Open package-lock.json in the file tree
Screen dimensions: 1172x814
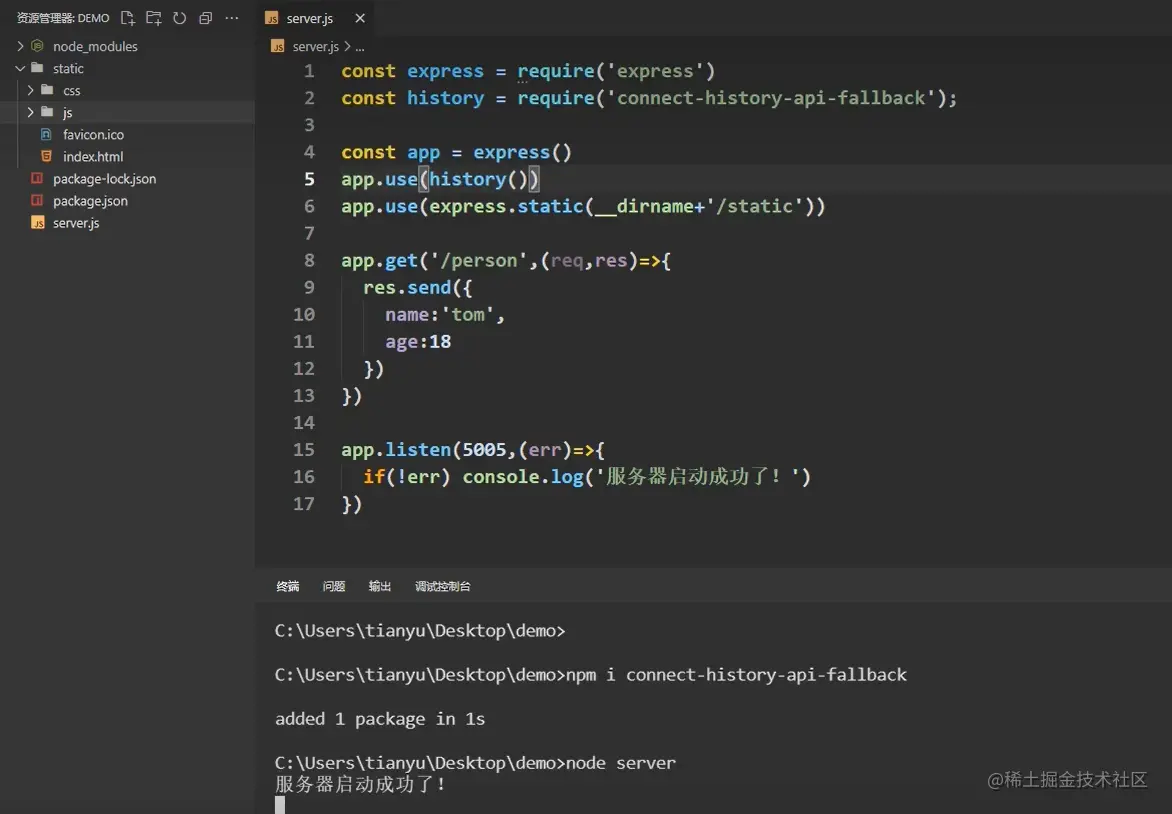pos(105,179)
